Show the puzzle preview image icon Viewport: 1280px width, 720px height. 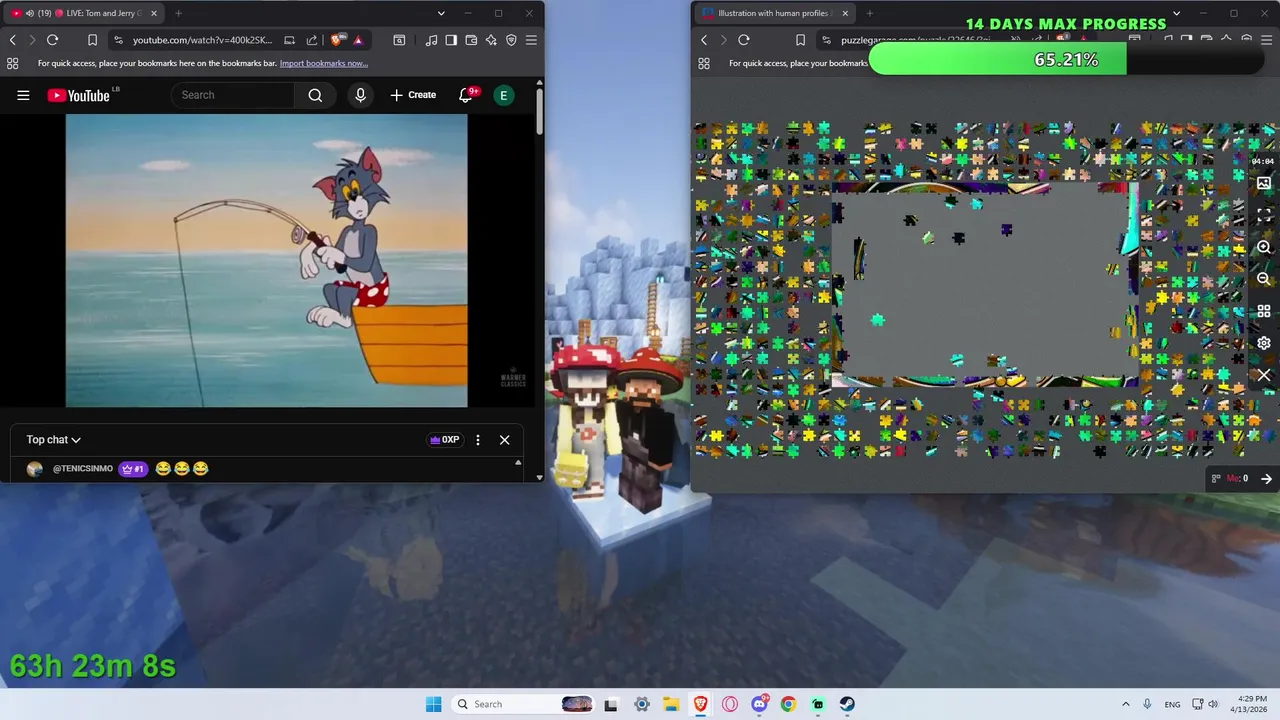pyautogui.click(x=1264, y=184)
